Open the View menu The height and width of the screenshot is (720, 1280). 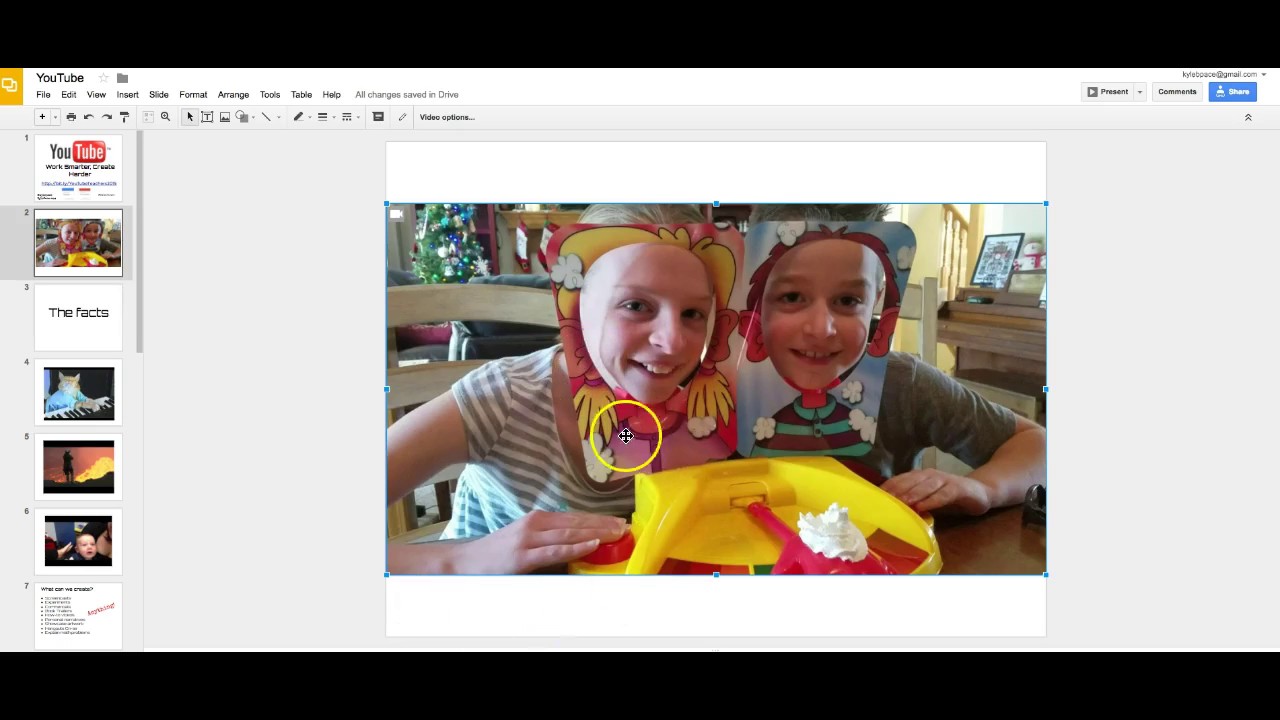click(96, 95)
